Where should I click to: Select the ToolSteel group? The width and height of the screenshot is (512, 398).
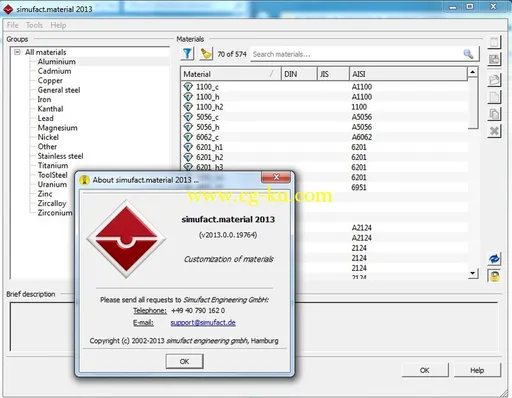[52, 175]
